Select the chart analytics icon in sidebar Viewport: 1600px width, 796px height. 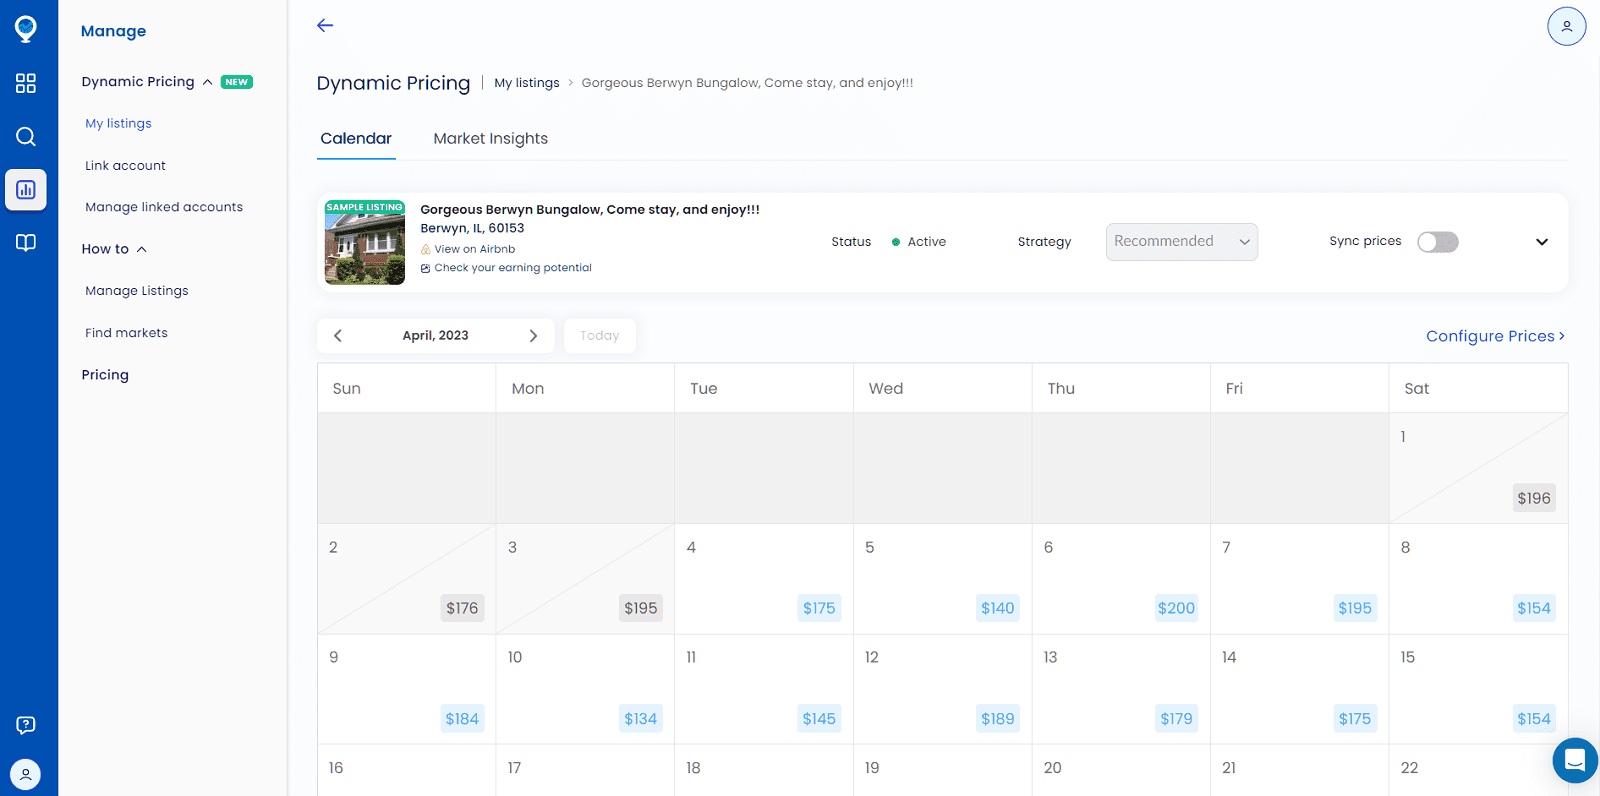point(26,190)
